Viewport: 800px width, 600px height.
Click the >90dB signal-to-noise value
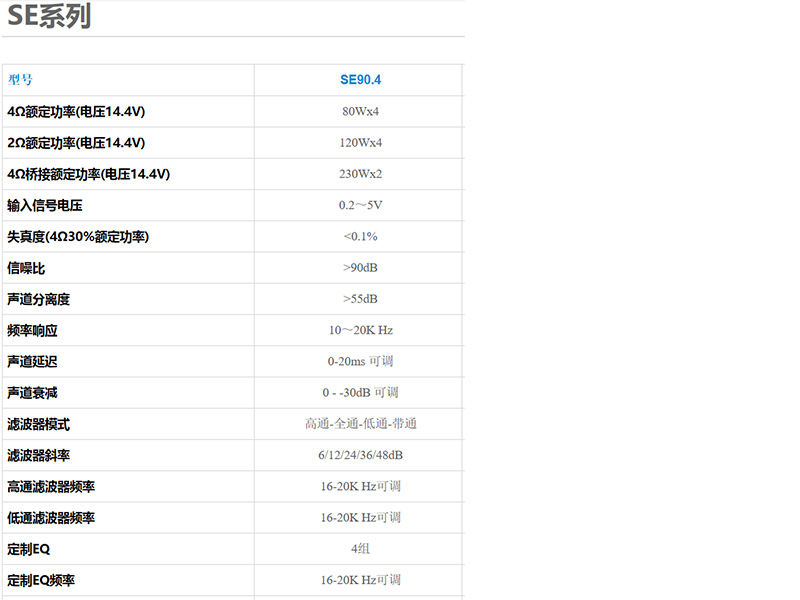click(x=360, y=268)
